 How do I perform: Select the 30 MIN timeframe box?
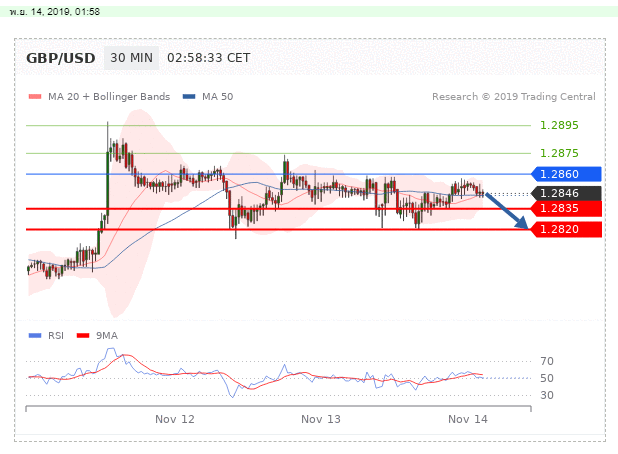131,58
